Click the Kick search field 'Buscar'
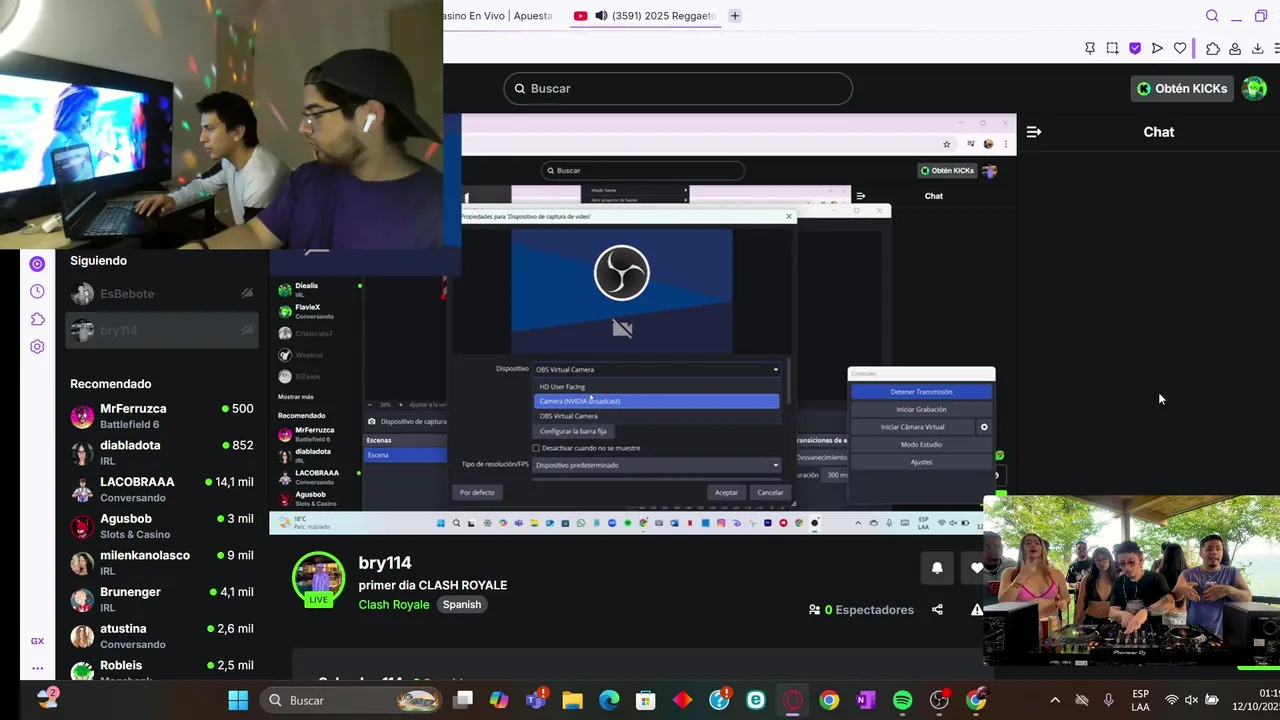The width and height of the screenshot is (1280, 720). [x=678, y=88]
